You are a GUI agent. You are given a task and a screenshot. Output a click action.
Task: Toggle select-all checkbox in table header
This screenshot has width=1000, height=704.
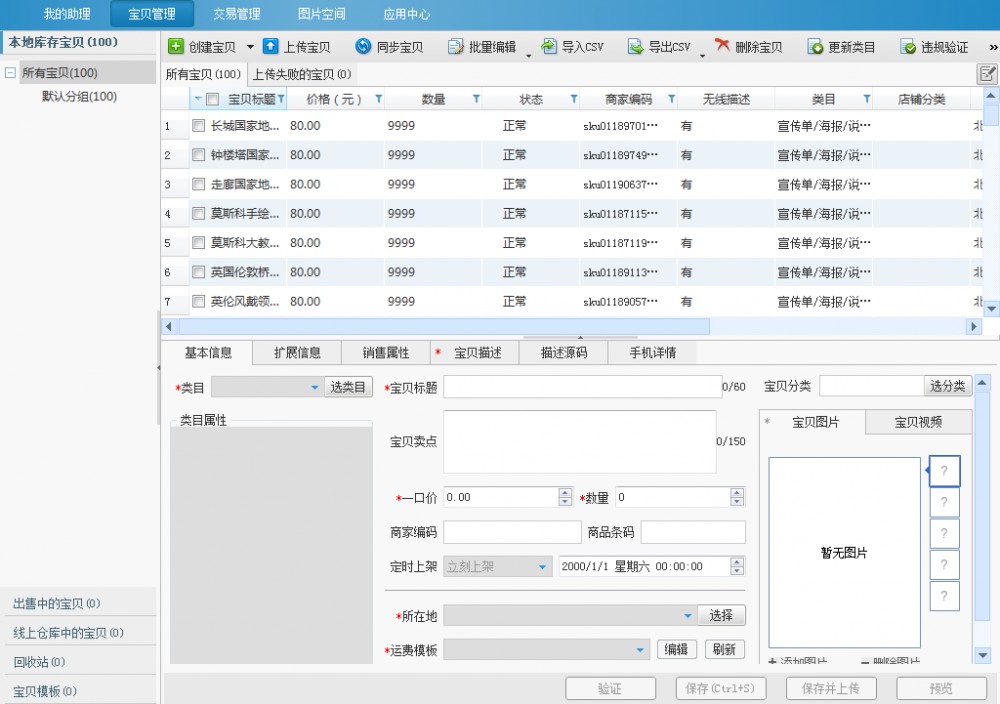(212, 99)
